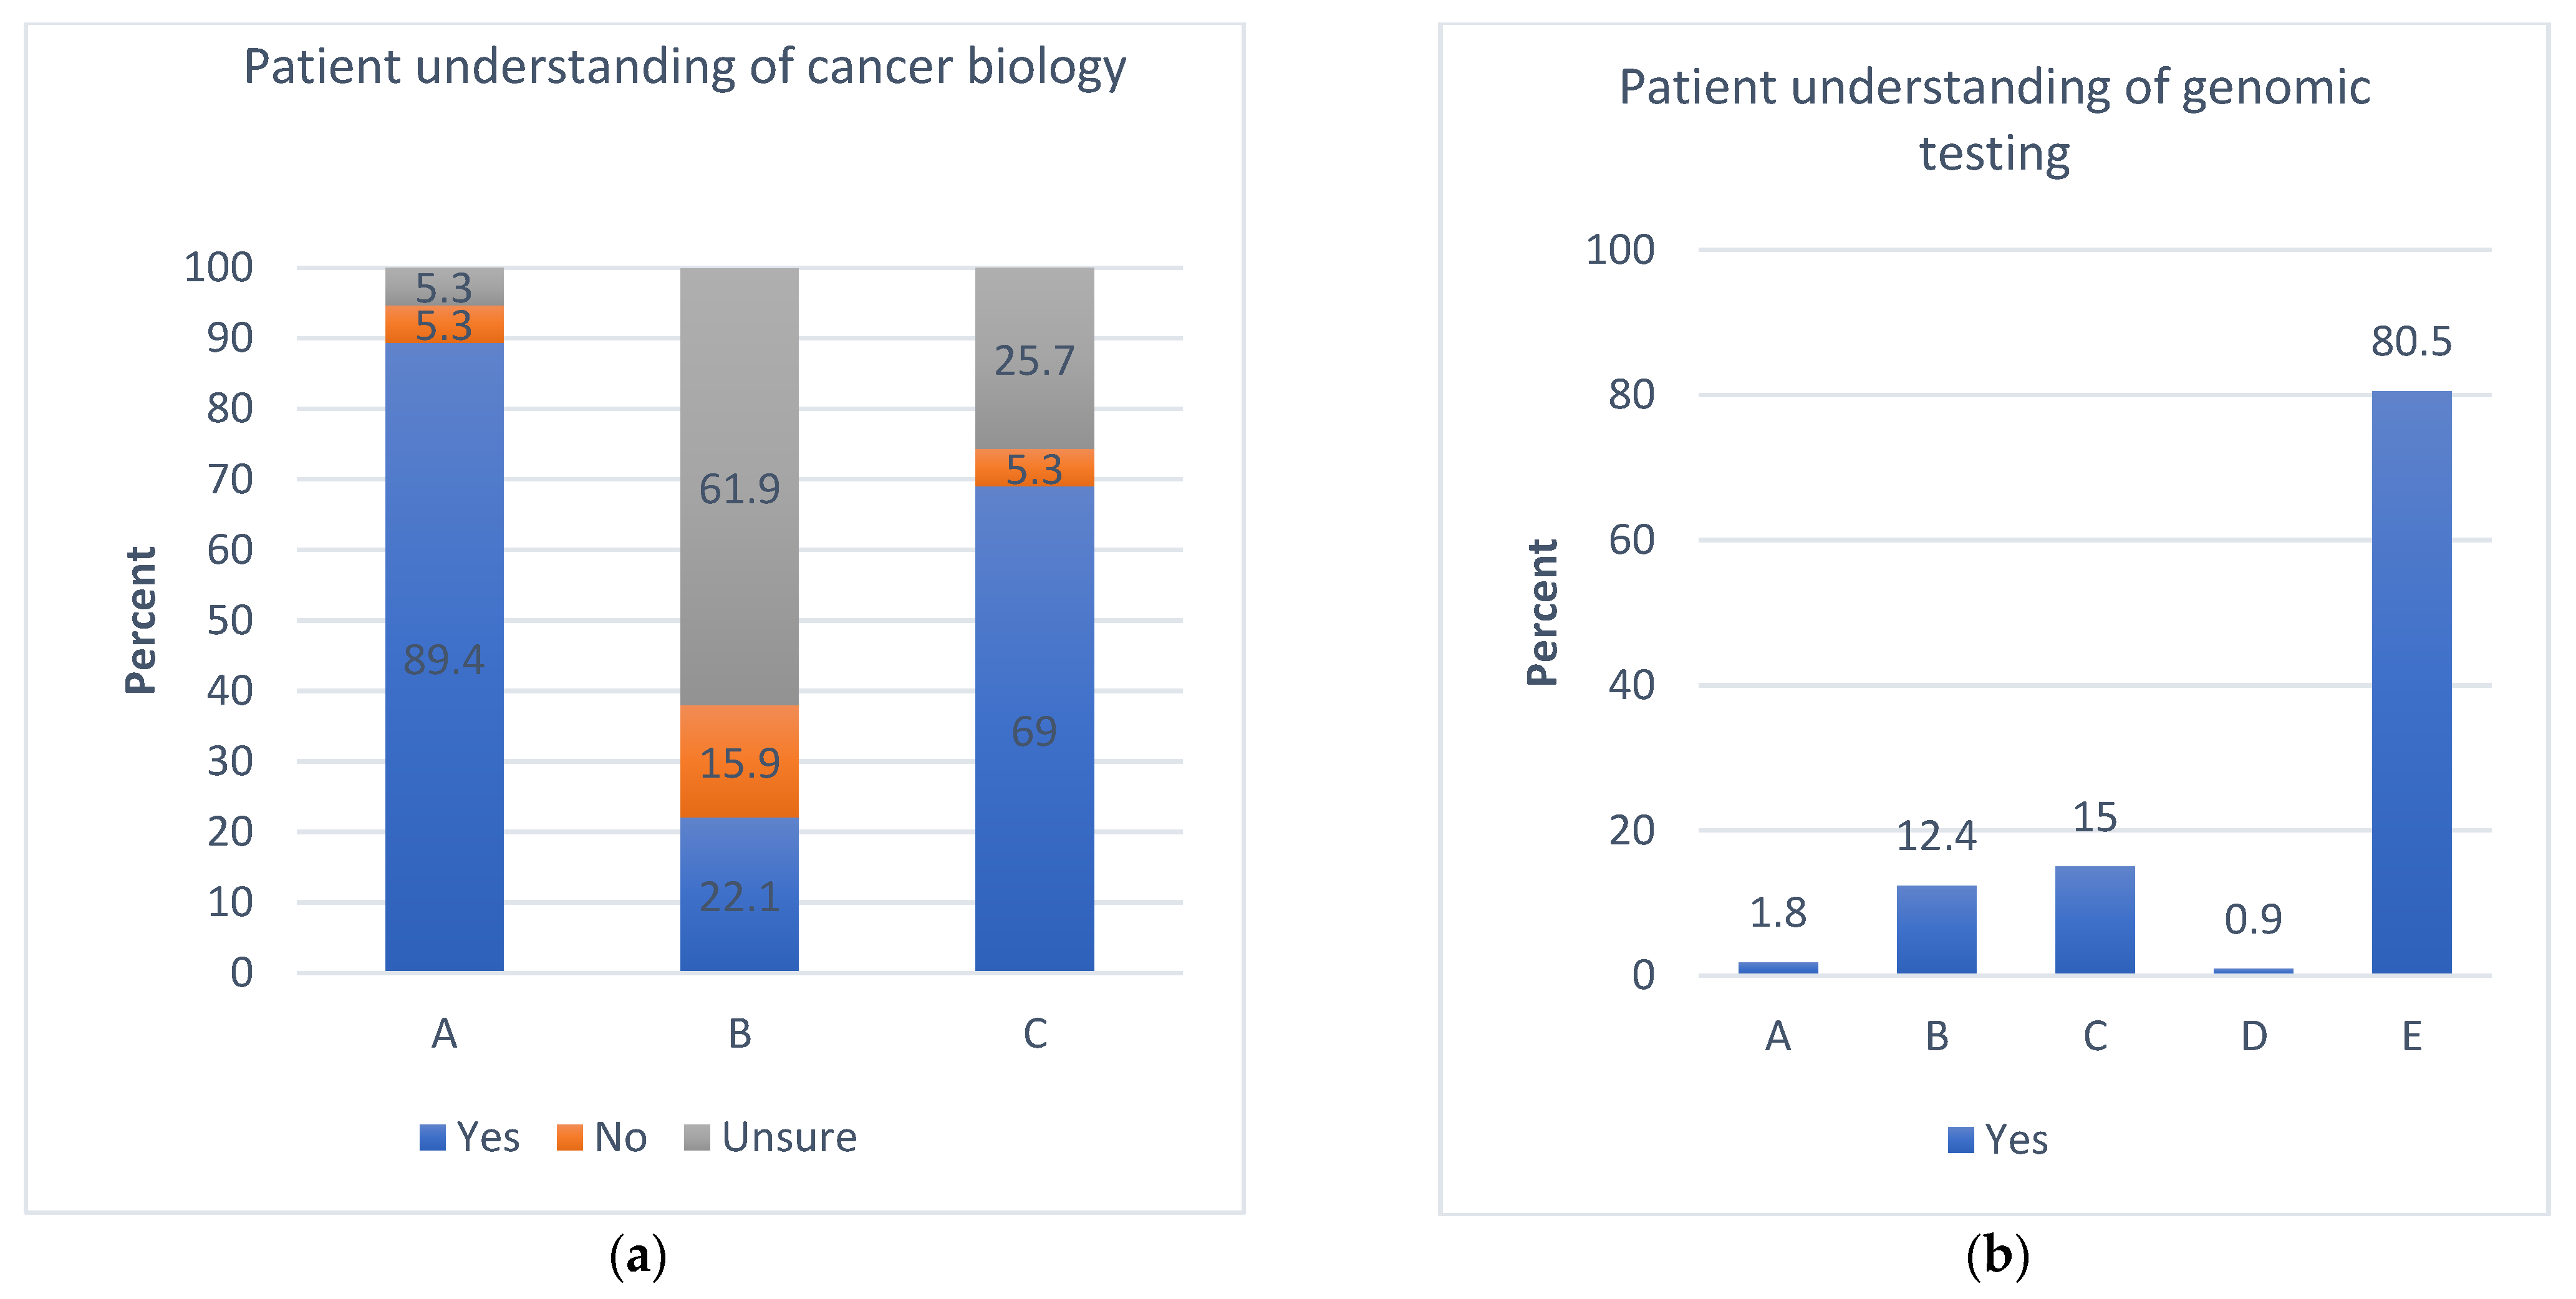
Task: Click the Percent axis label of chart a
Action: [x=141, y=620]
